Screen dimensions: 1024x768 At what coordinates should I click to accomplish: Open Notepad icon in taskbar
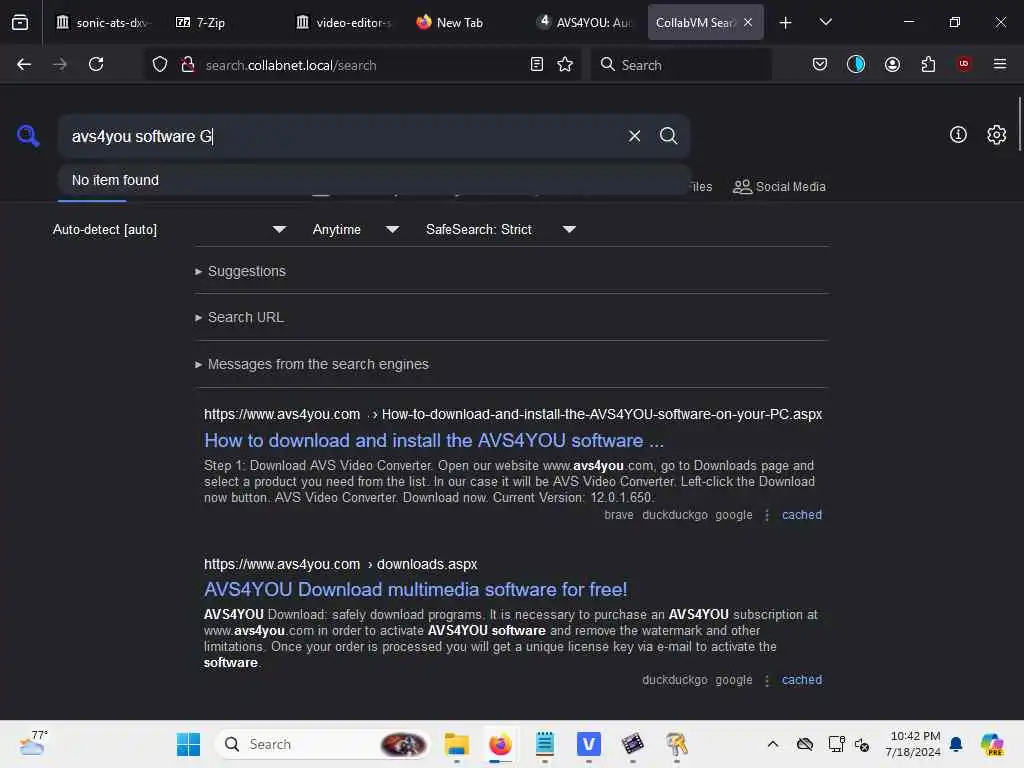545,744
